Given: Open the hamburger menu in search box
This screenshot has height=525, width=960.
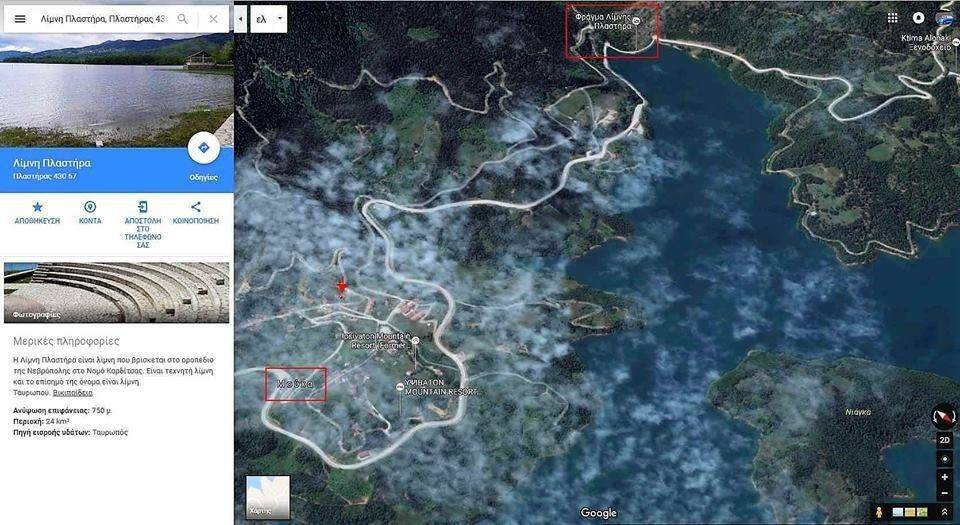Looking at the screenshot, I should 20,19.
